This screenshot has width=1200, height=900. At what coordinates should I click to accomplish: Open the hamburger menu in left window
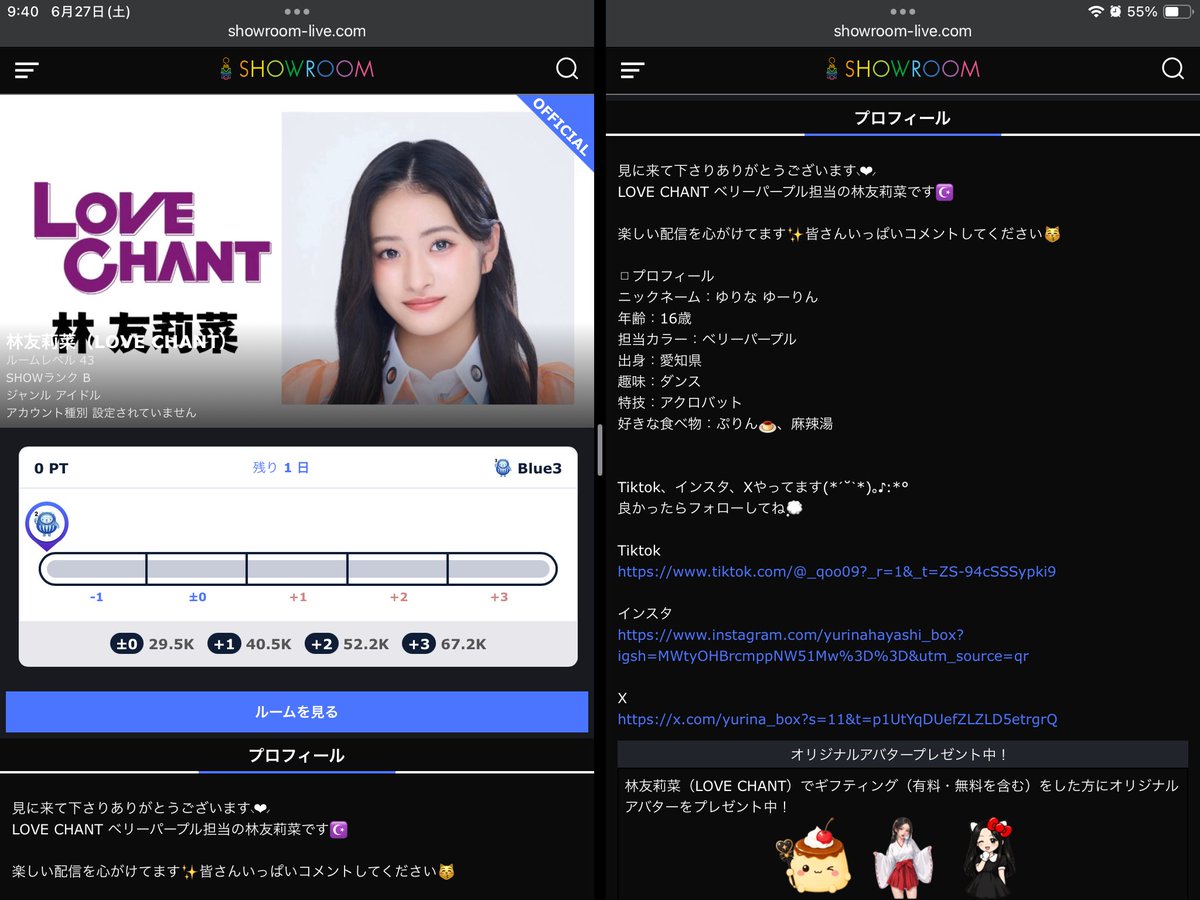[27, 70]
